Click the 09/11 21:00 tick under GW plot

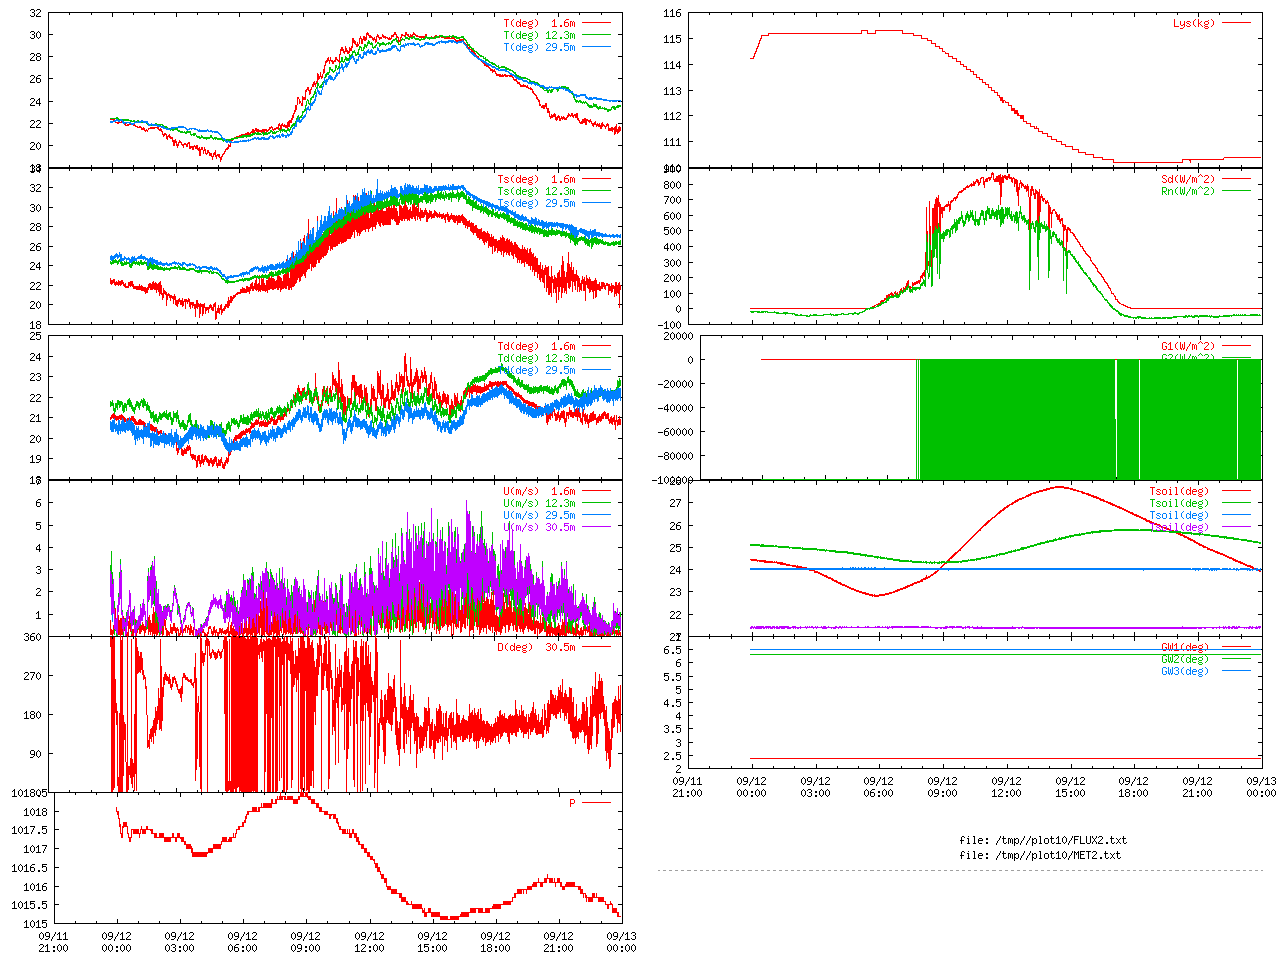click(687, 786)
